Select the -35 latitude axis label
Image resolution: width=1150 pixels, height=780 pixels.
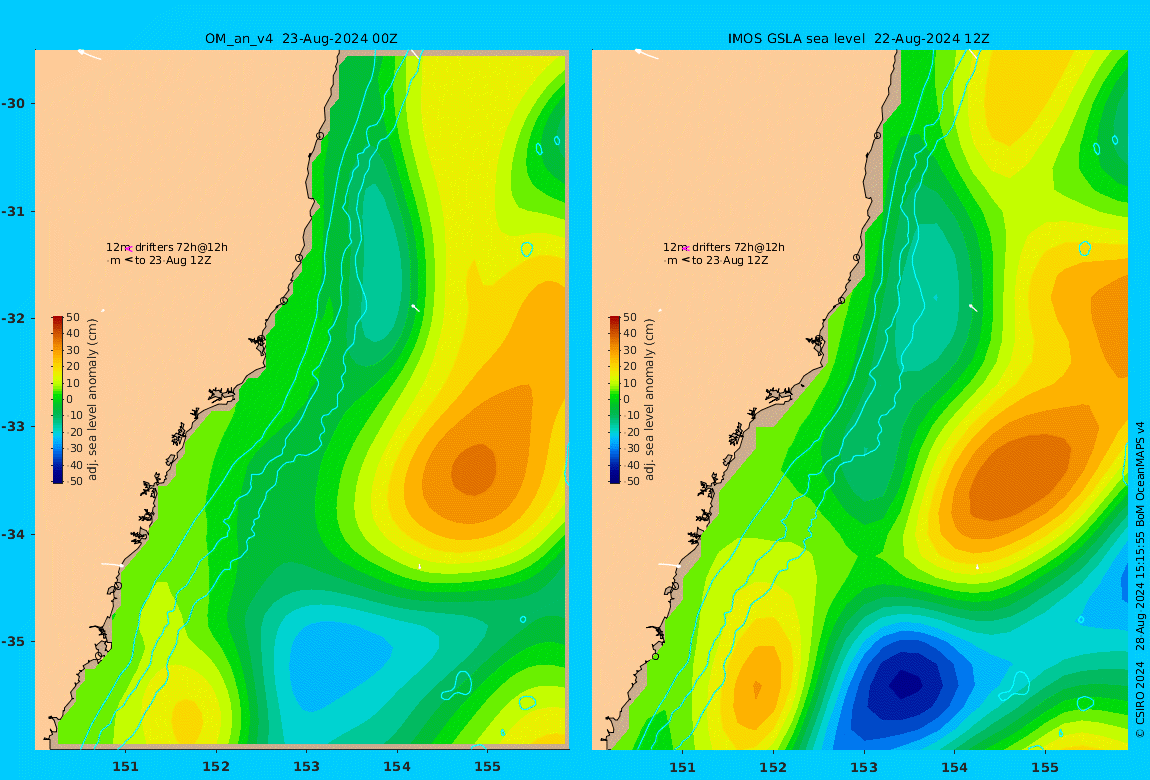point(13,641)
